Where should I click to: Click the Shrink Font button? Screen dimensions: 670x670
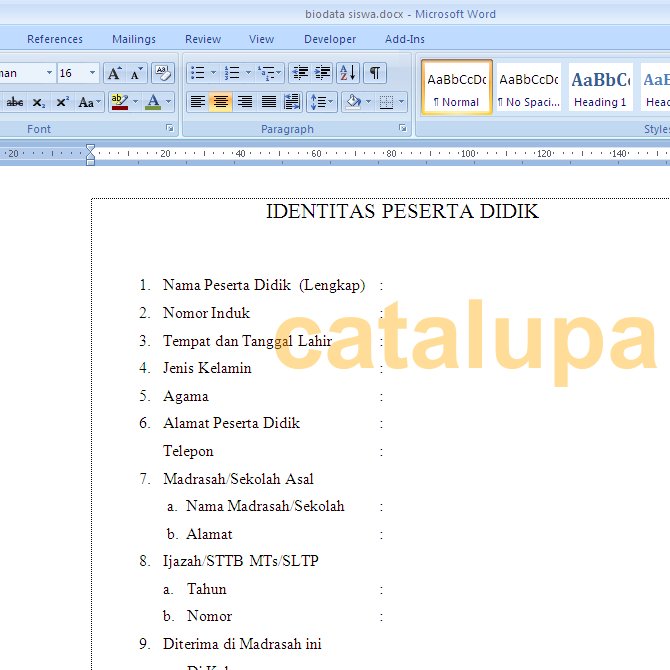click(137, 73)
